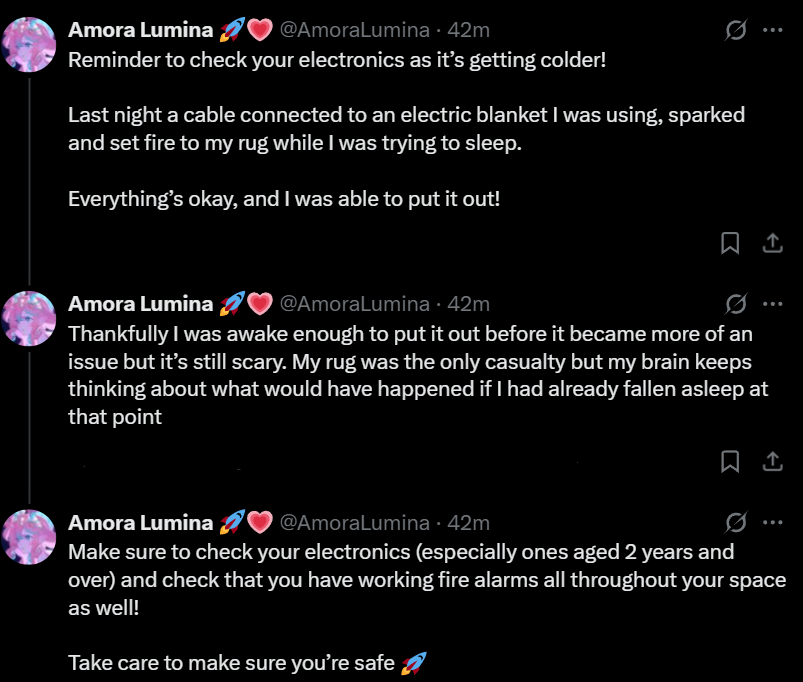Bookmark the 'Thankfully I was awake' post
Viewport: 803px width, 682px height.
pyautogui.click(x=730, y=461)
